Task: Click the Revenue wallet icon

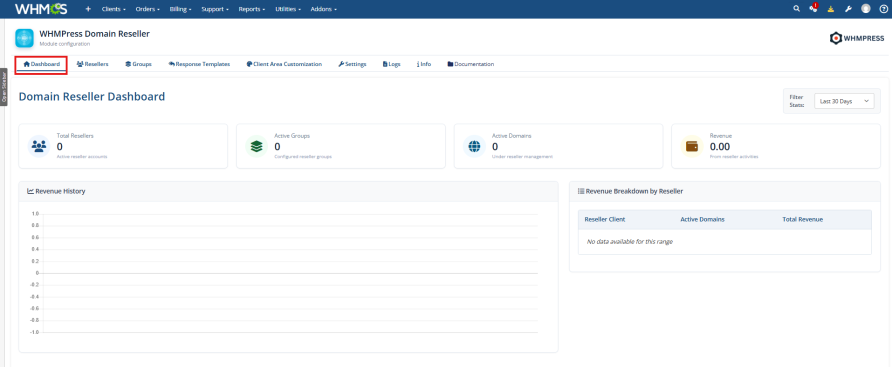Action: pos(692,146)
